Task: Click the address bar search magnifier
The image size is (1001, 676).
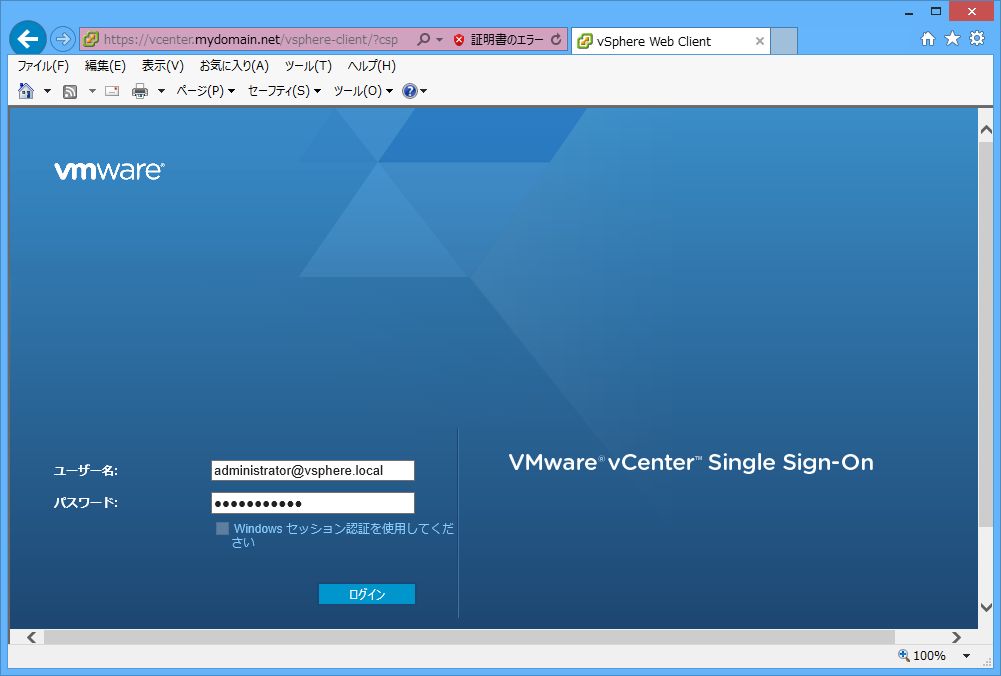Action: [x=423, y=40]
